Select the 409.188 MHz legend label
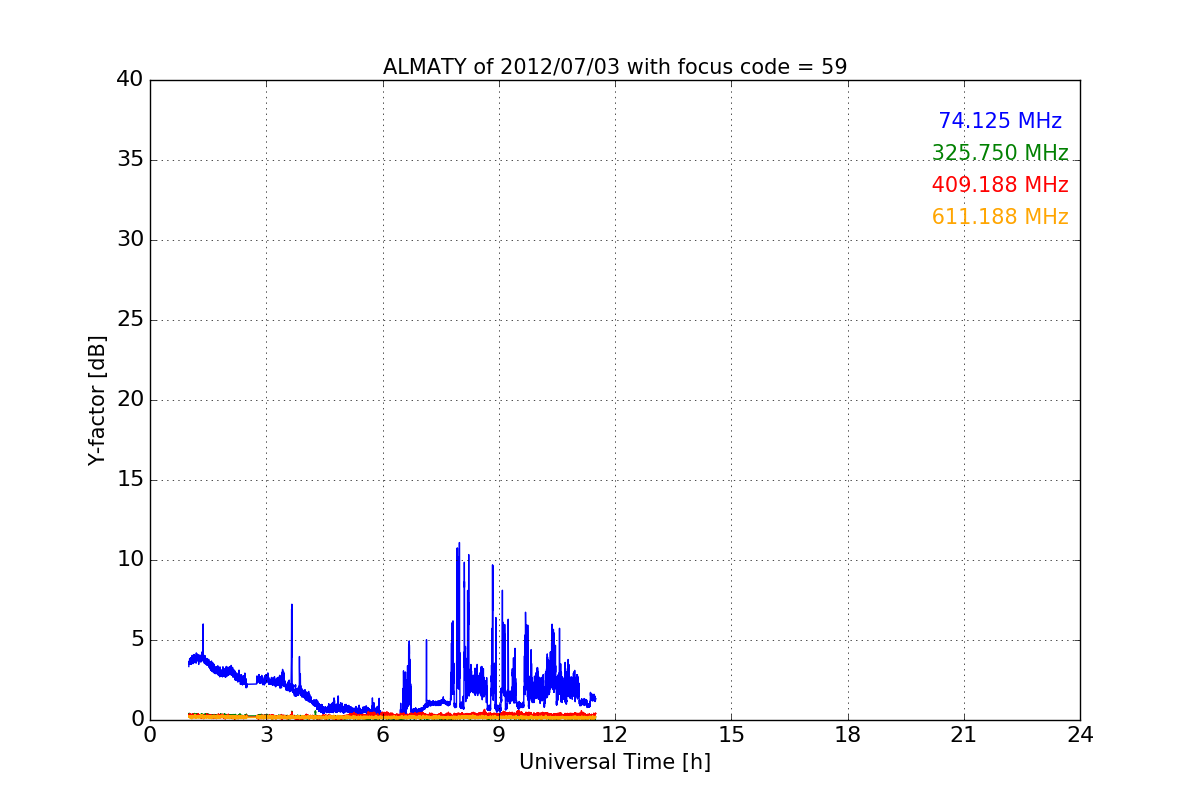 pos(1000,185)
